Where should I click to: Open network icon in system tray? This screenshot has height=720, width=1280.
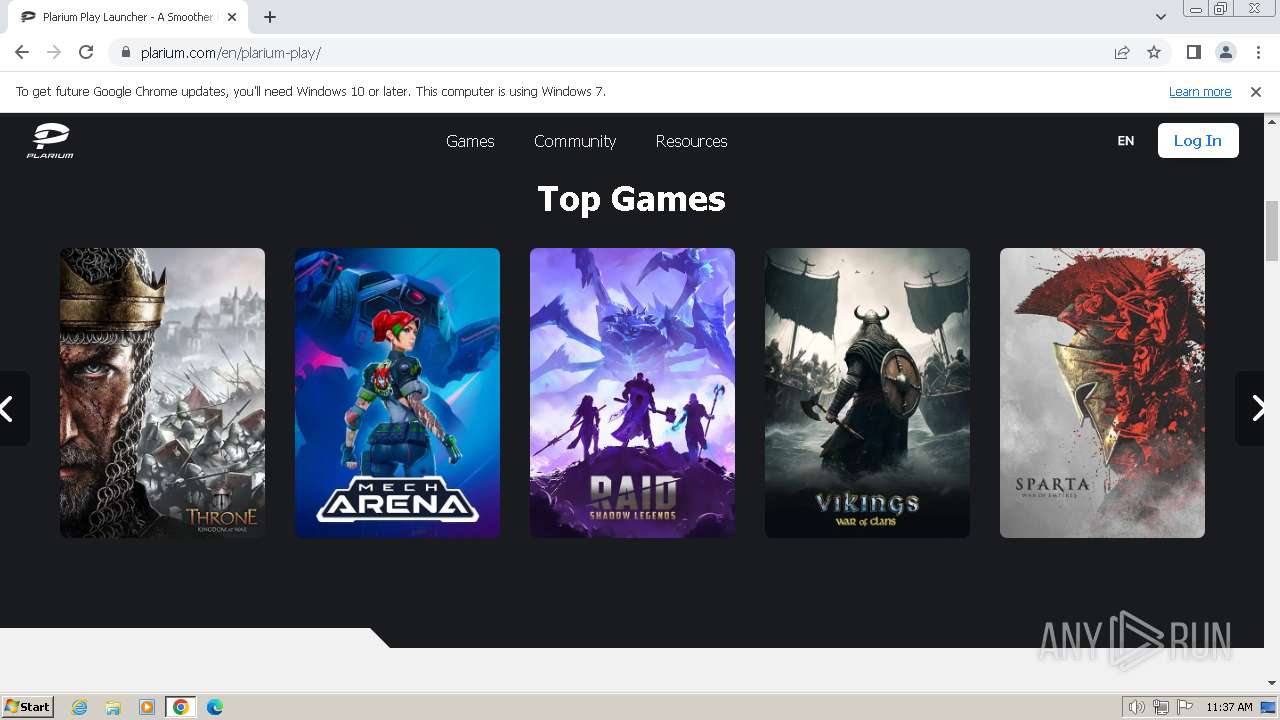click(1161, 707)
